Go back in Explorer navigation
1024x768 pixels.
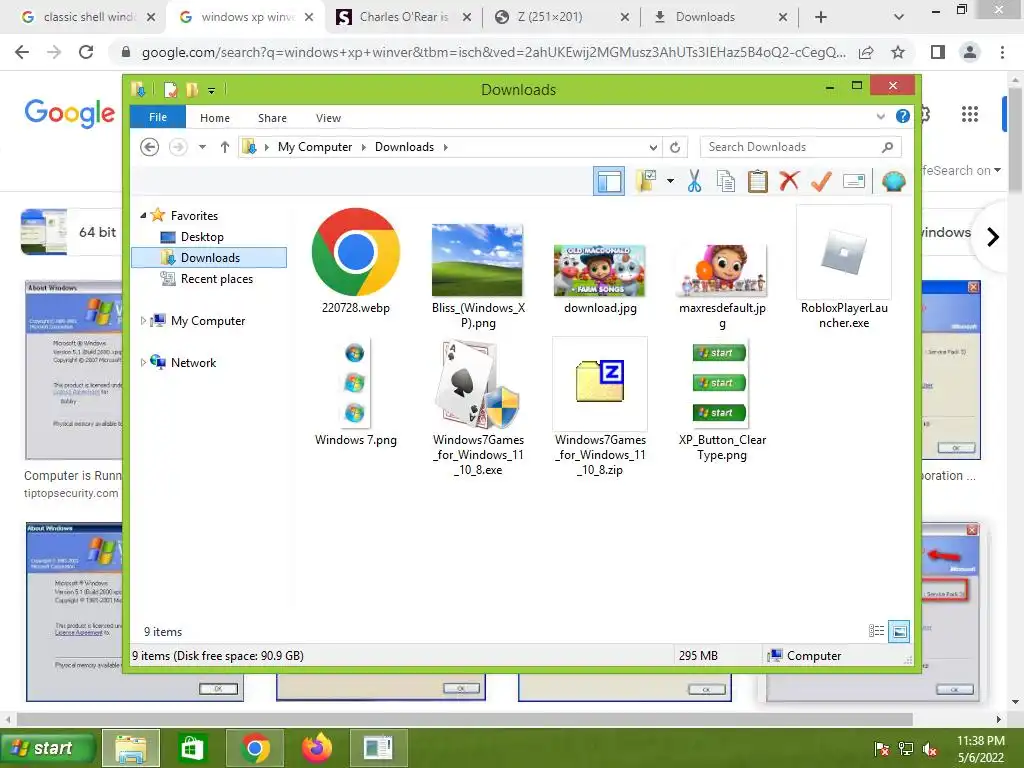point(150,147)
